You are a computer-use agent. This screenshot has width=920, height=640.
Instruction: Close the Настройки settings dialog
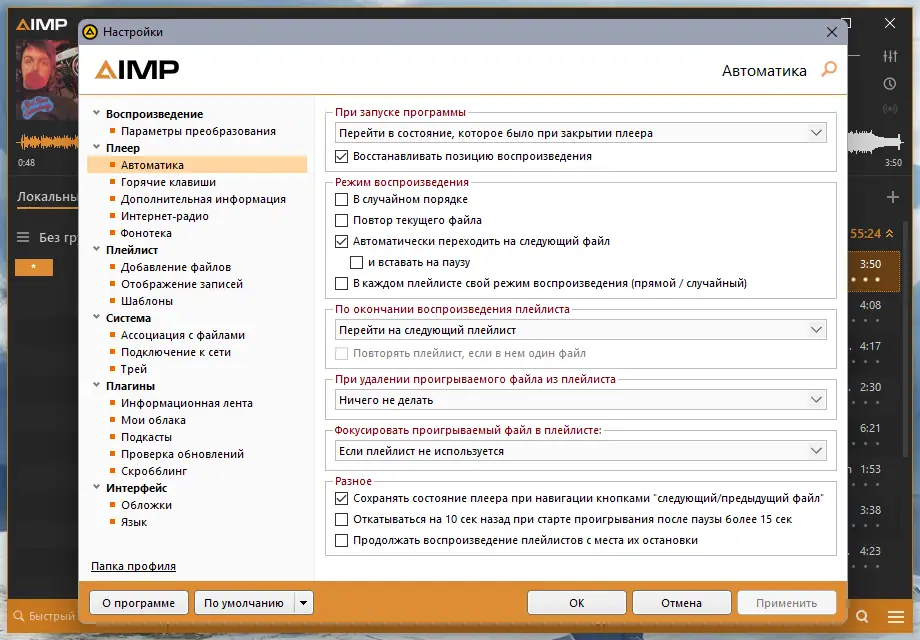point(832,32)
